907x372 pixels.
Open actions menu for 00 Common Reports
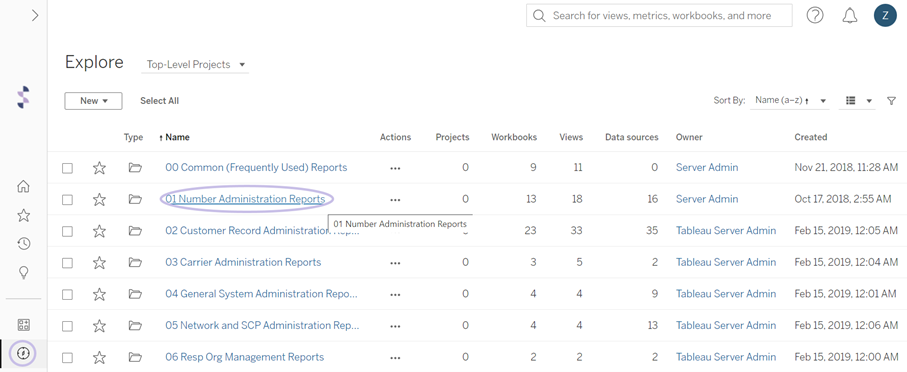click(395, 168)
